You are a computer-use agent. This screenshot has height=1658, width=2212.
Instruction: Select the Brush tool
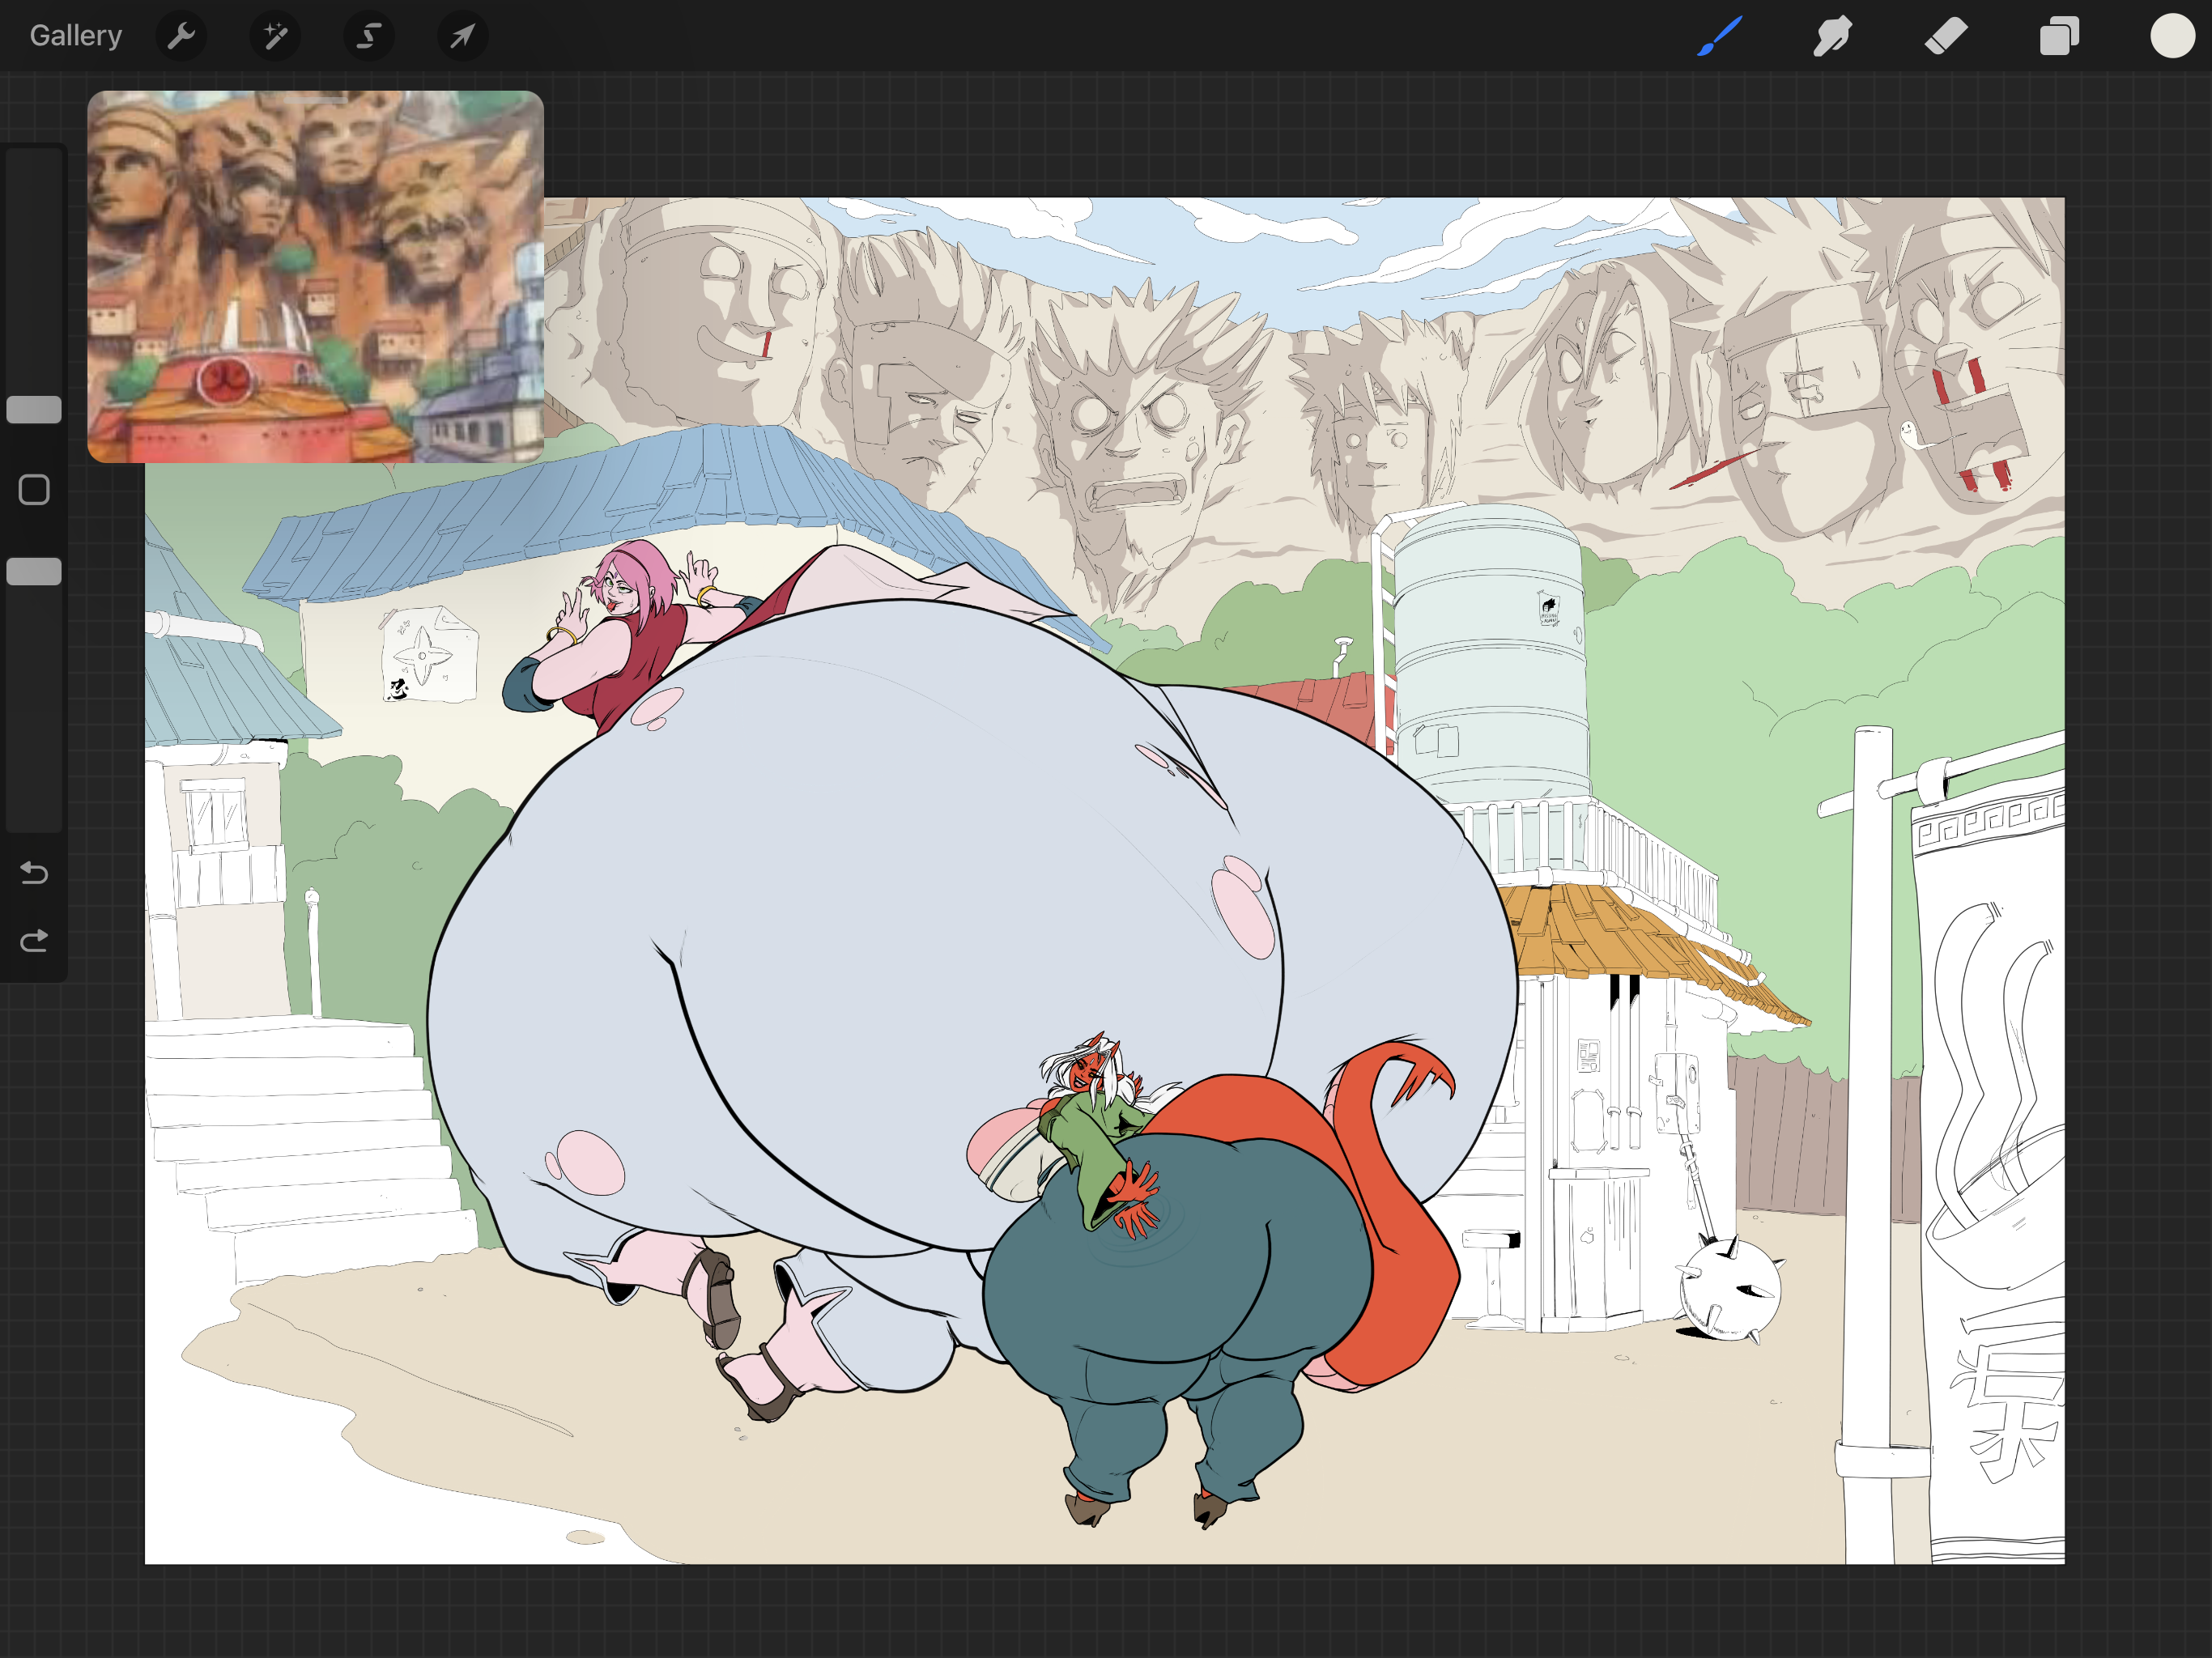[1720, 36]
